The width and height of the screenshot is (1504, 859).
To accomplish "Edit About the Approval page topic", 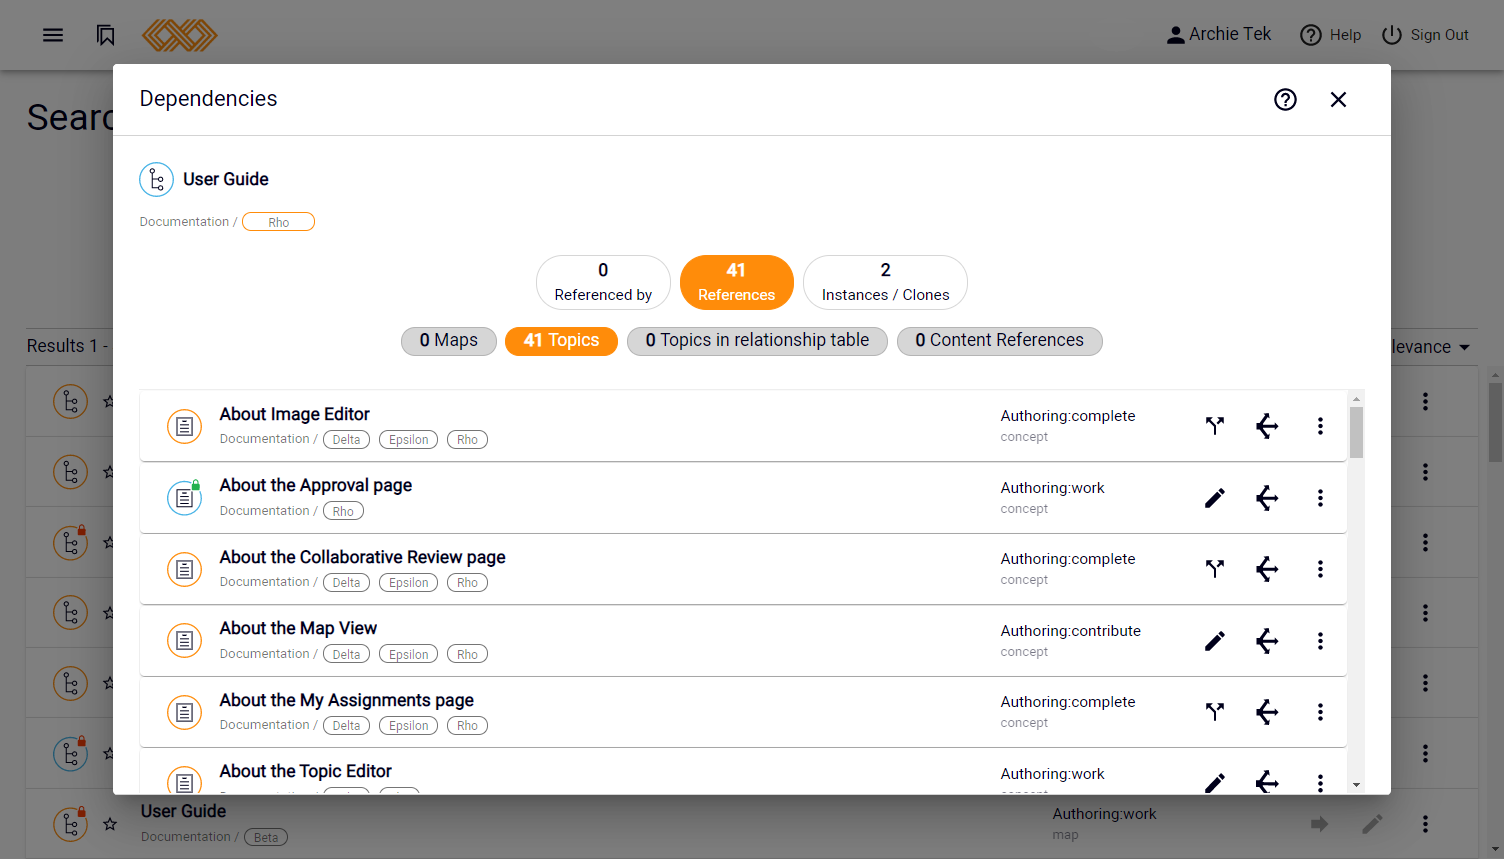I will 1214,498.
